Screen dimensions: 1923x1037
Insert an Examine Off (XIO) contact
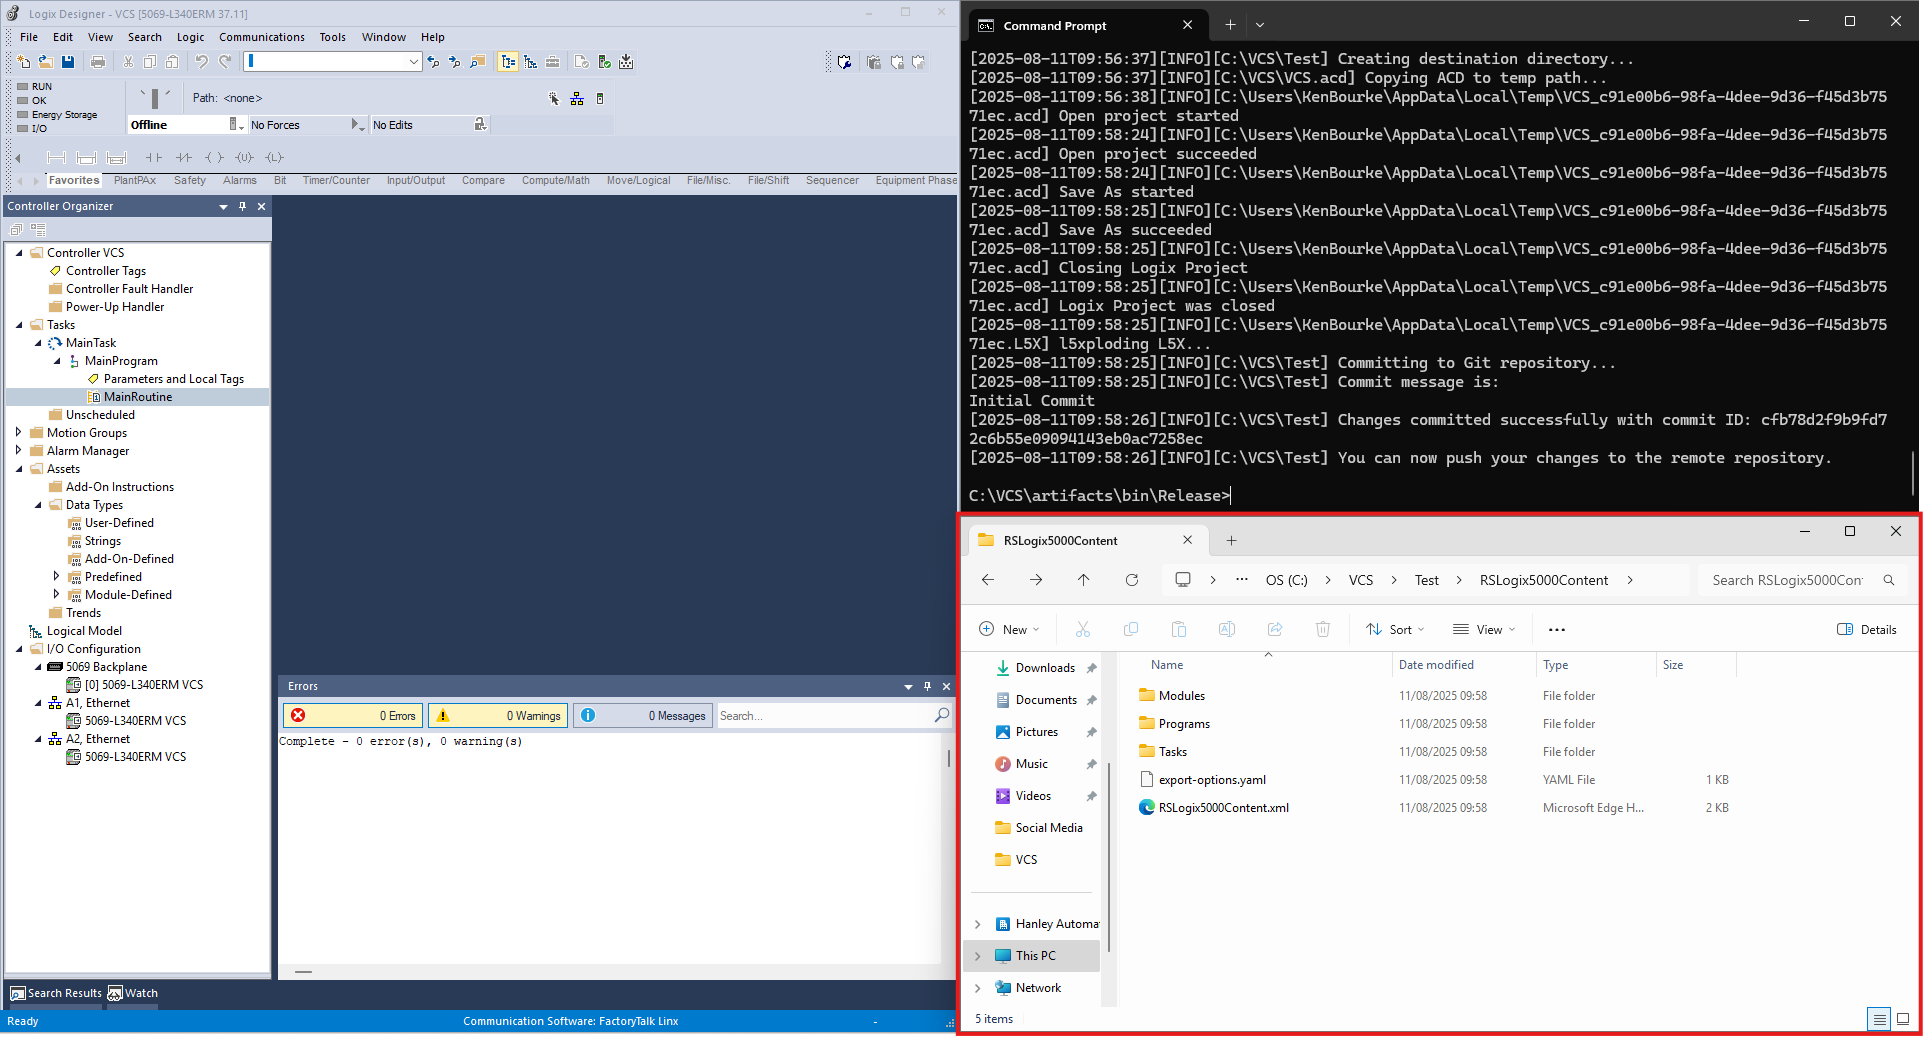[x=184, y=157]
